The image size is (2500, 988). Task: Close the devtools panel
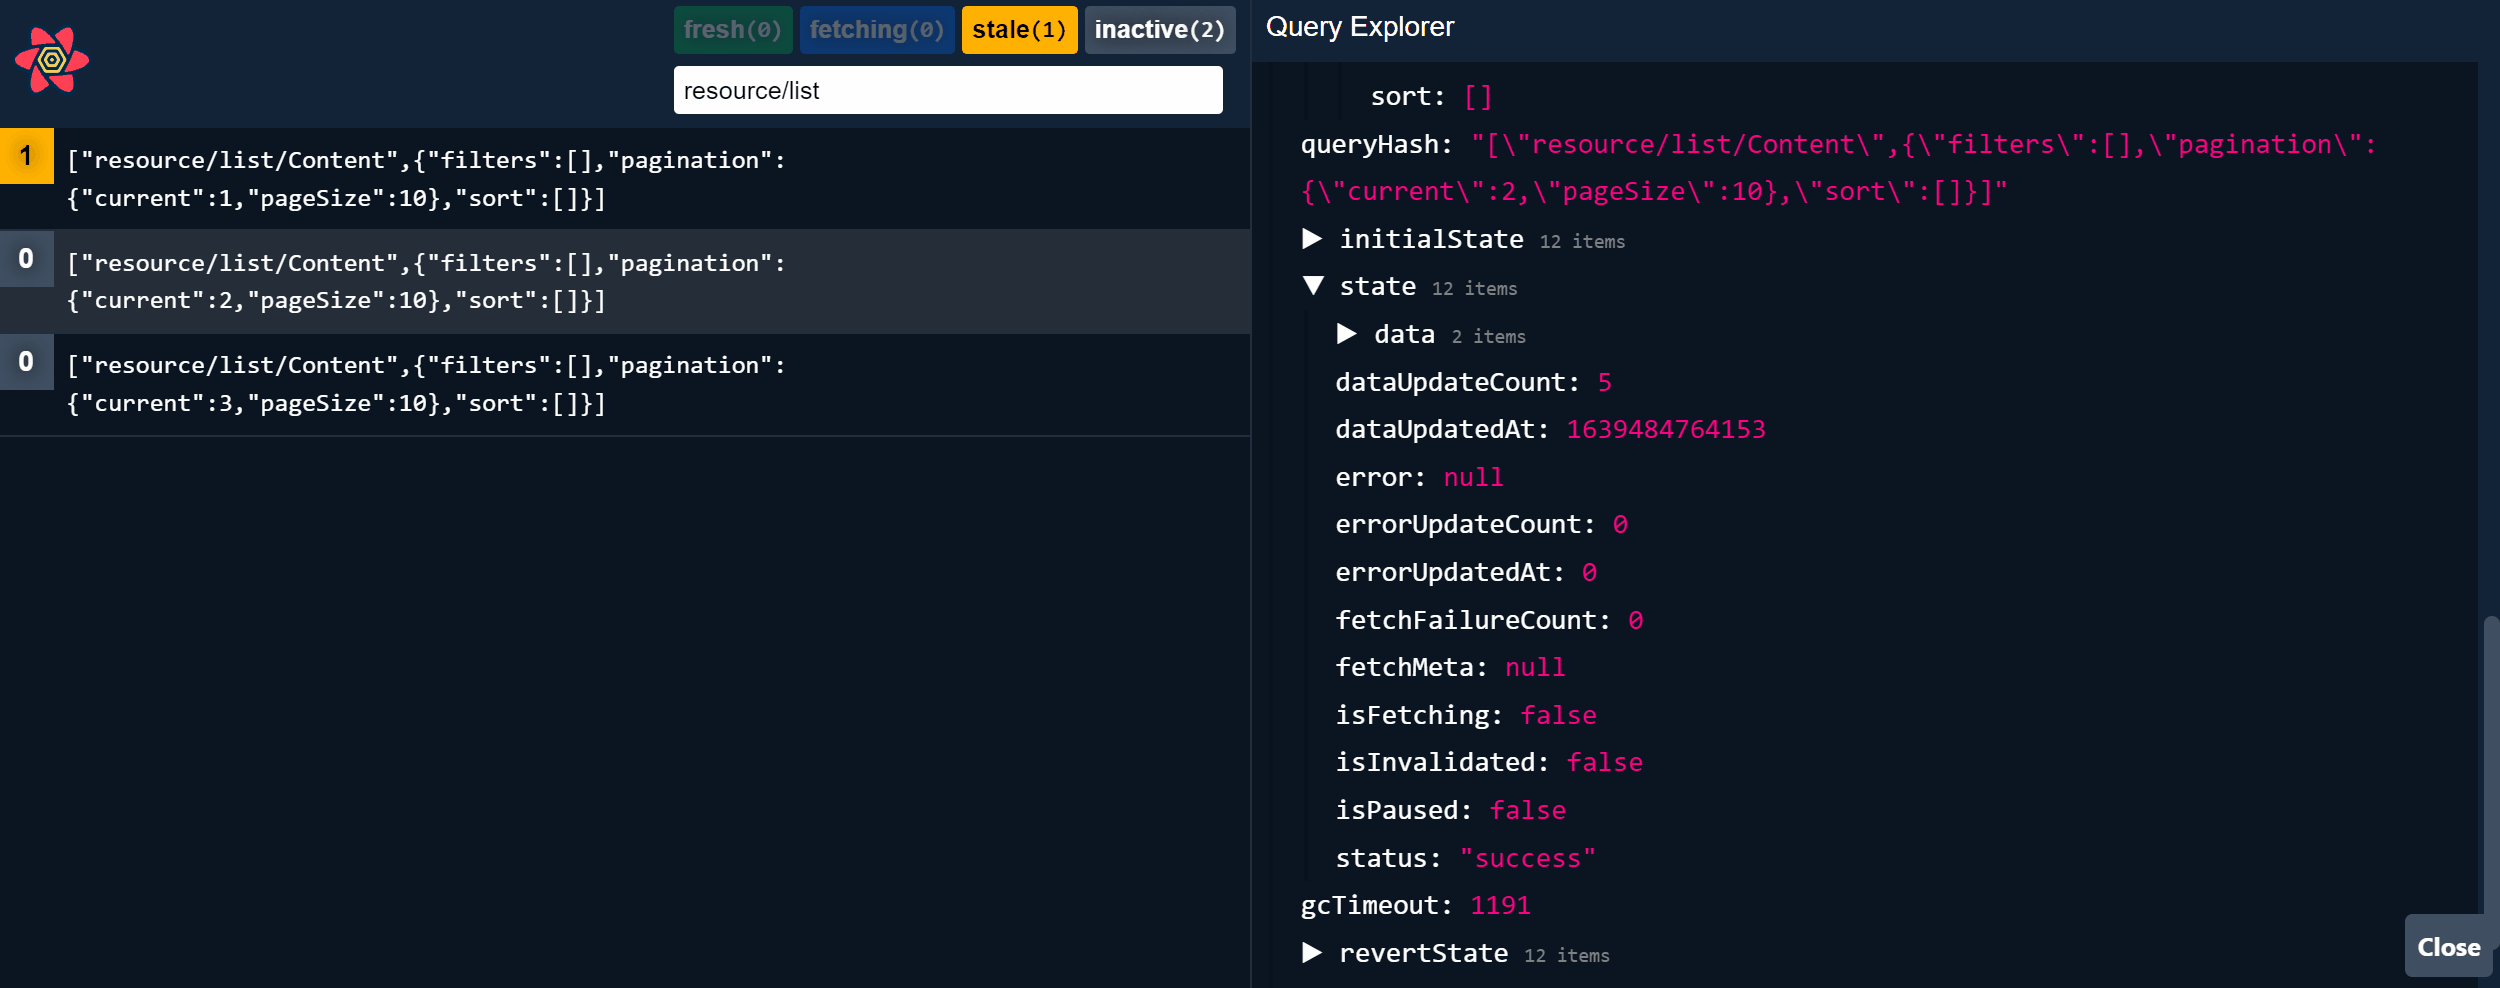tap(2448, 947)
